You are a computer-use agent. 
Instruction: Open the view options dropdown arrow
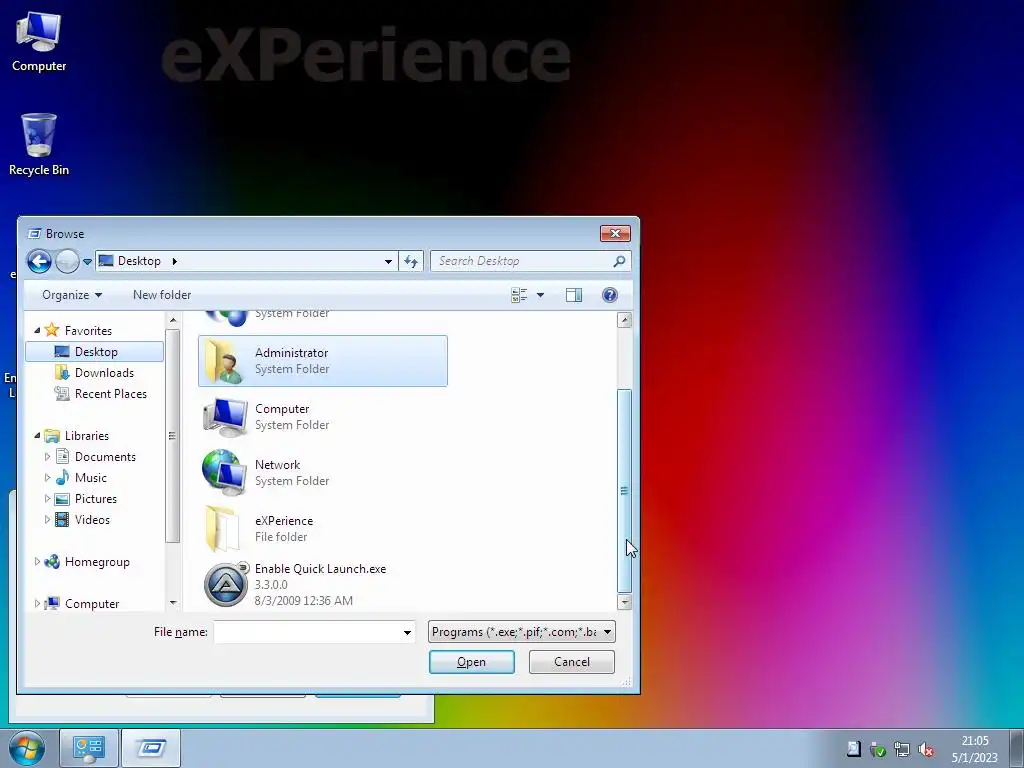[x=540, y=295]
